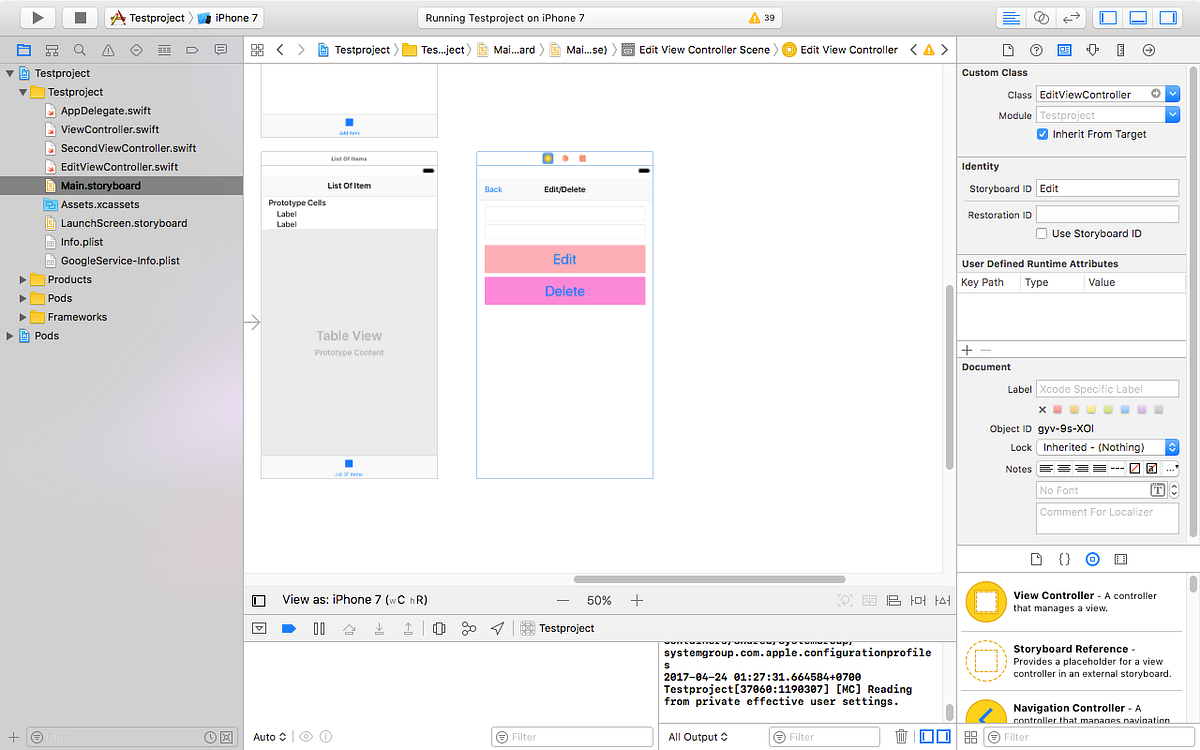This screenshot has width=1200, height=750.
Task: Run the Testproject app
Action: 38,16
